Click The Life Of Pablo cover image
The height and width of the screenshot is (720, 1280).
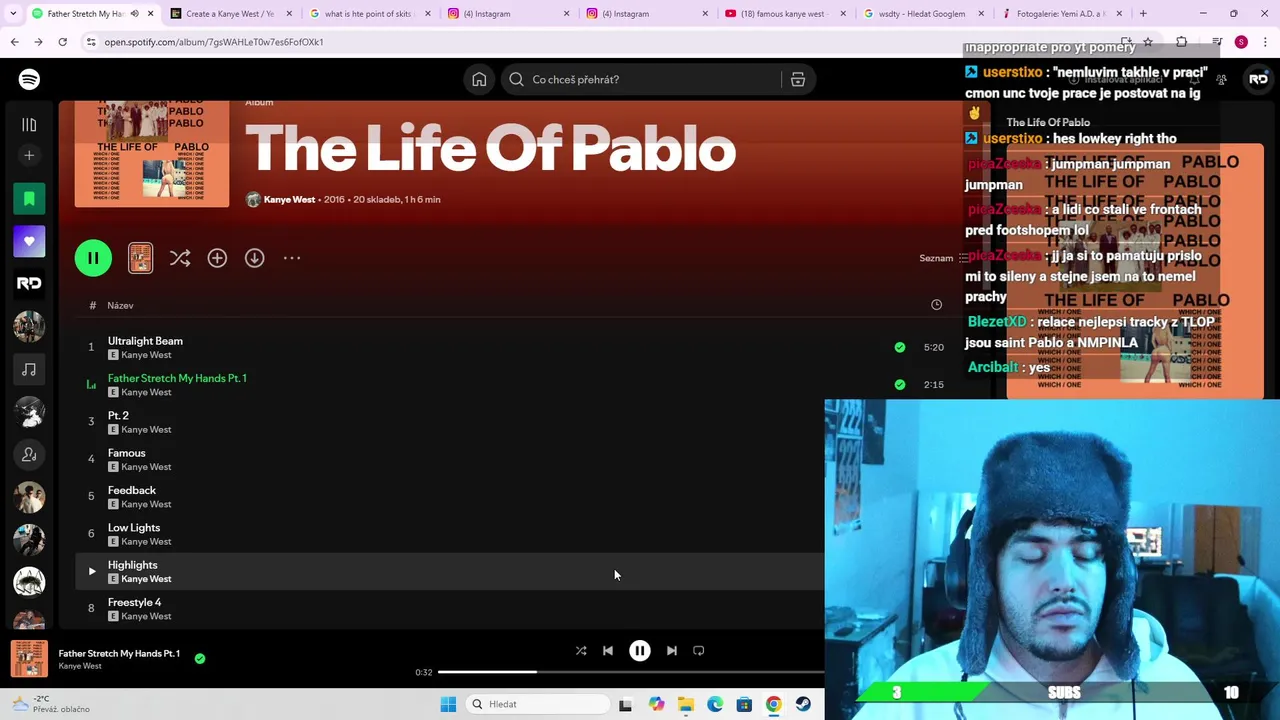152,154
